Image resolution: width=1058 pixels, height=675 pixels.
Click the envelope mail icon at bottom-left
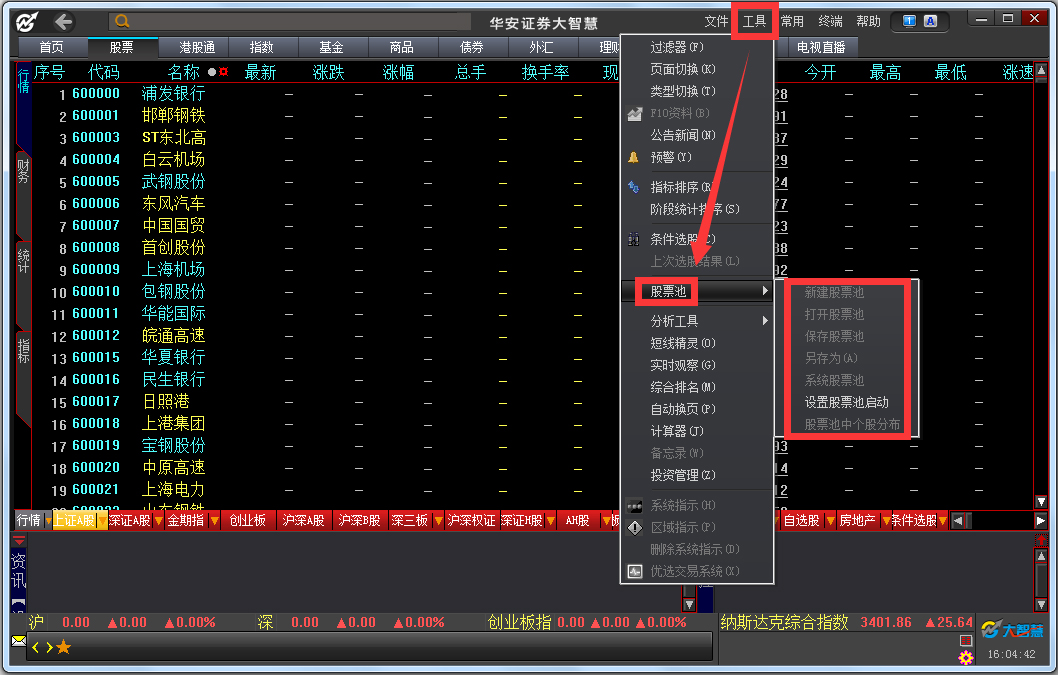pos(19,641)
